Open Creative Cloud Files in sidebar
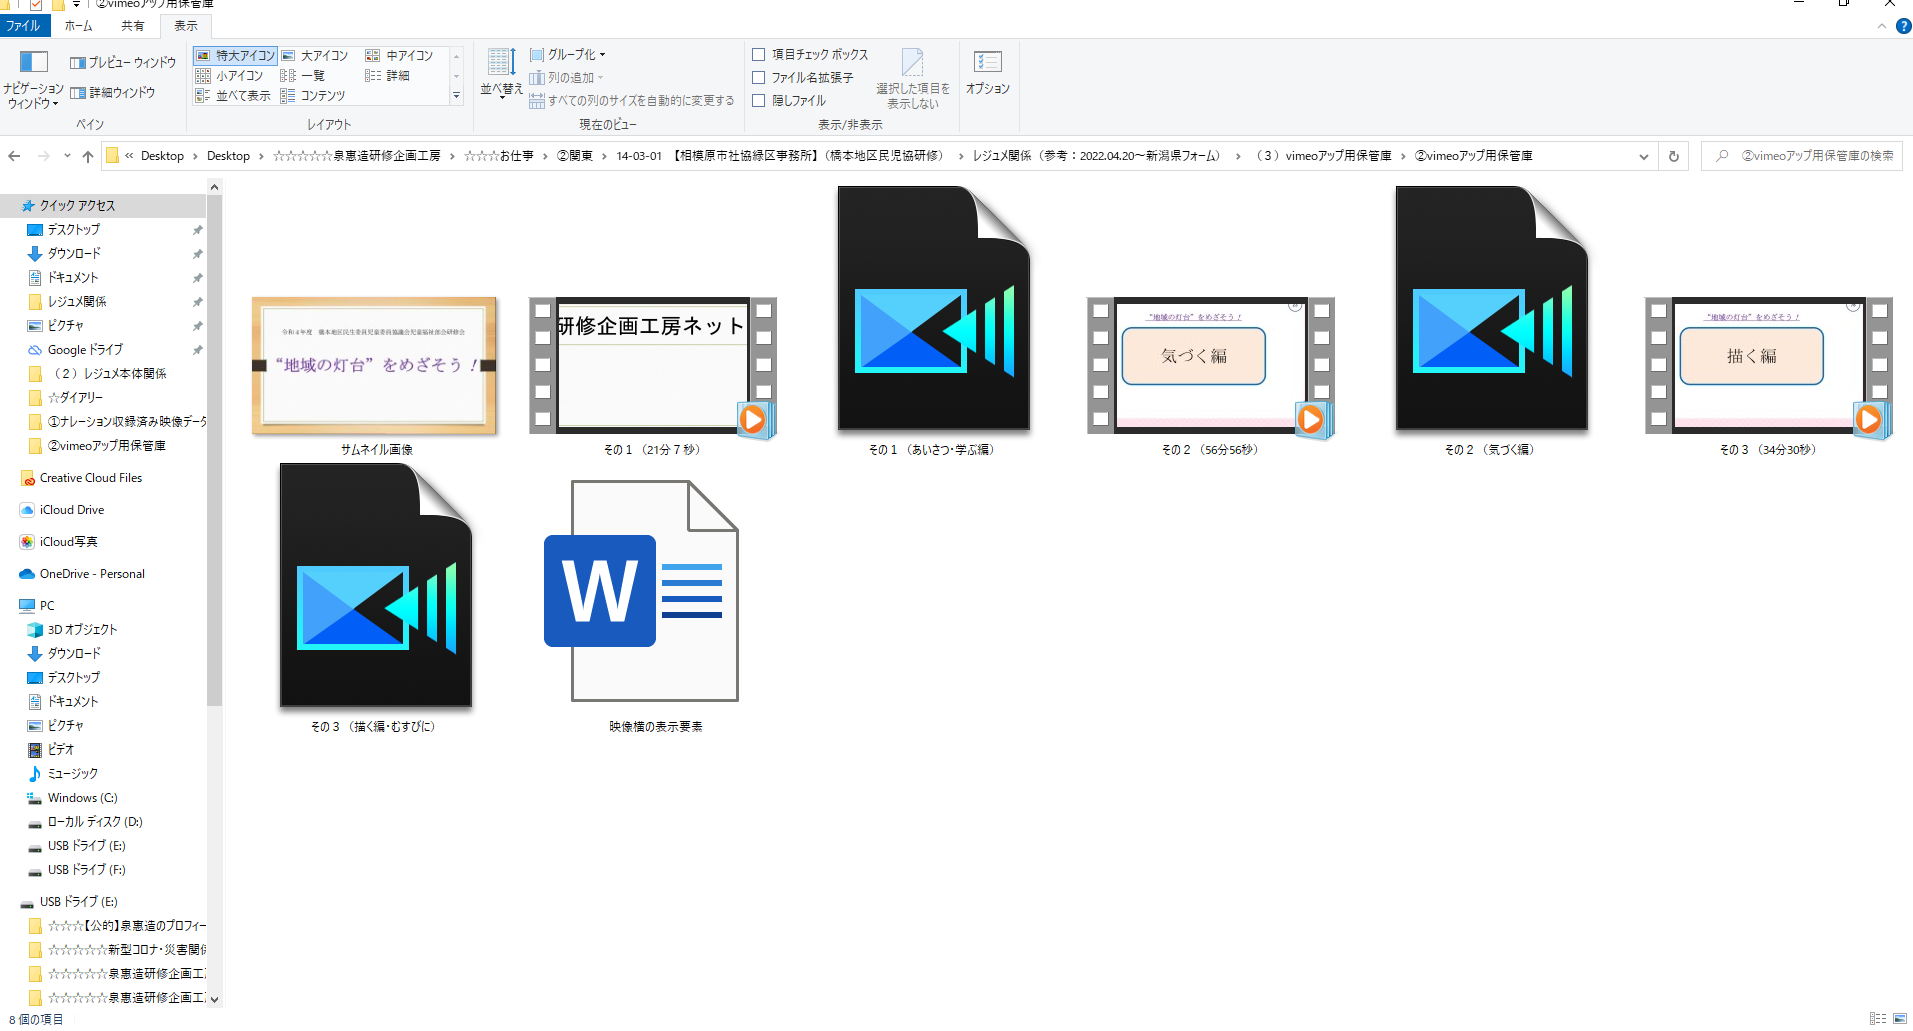This screenshot has height=1031, width=1913. [x=90, y=478]
